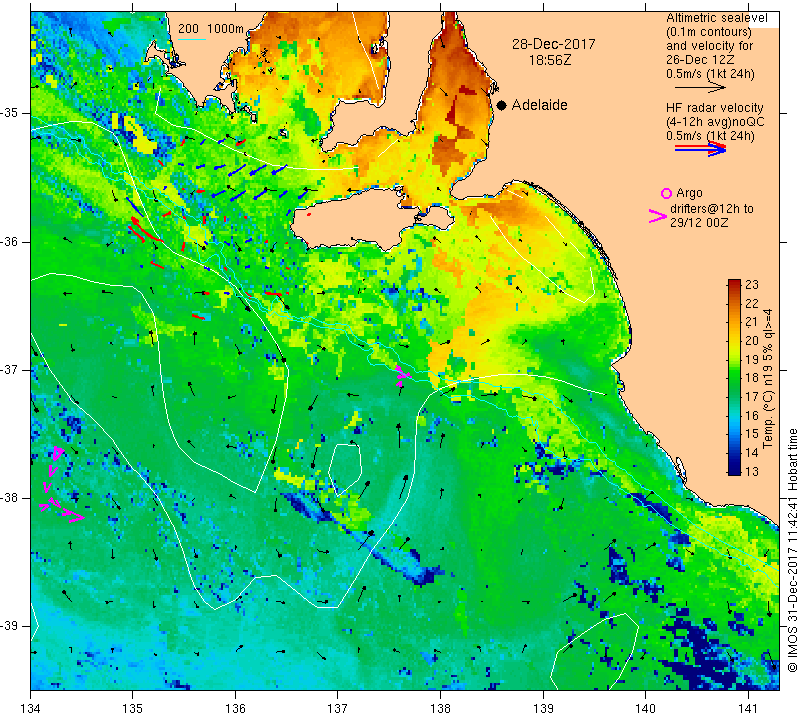Click the '(4-12h avg)noQC' legend text

(x=715, y=122)
